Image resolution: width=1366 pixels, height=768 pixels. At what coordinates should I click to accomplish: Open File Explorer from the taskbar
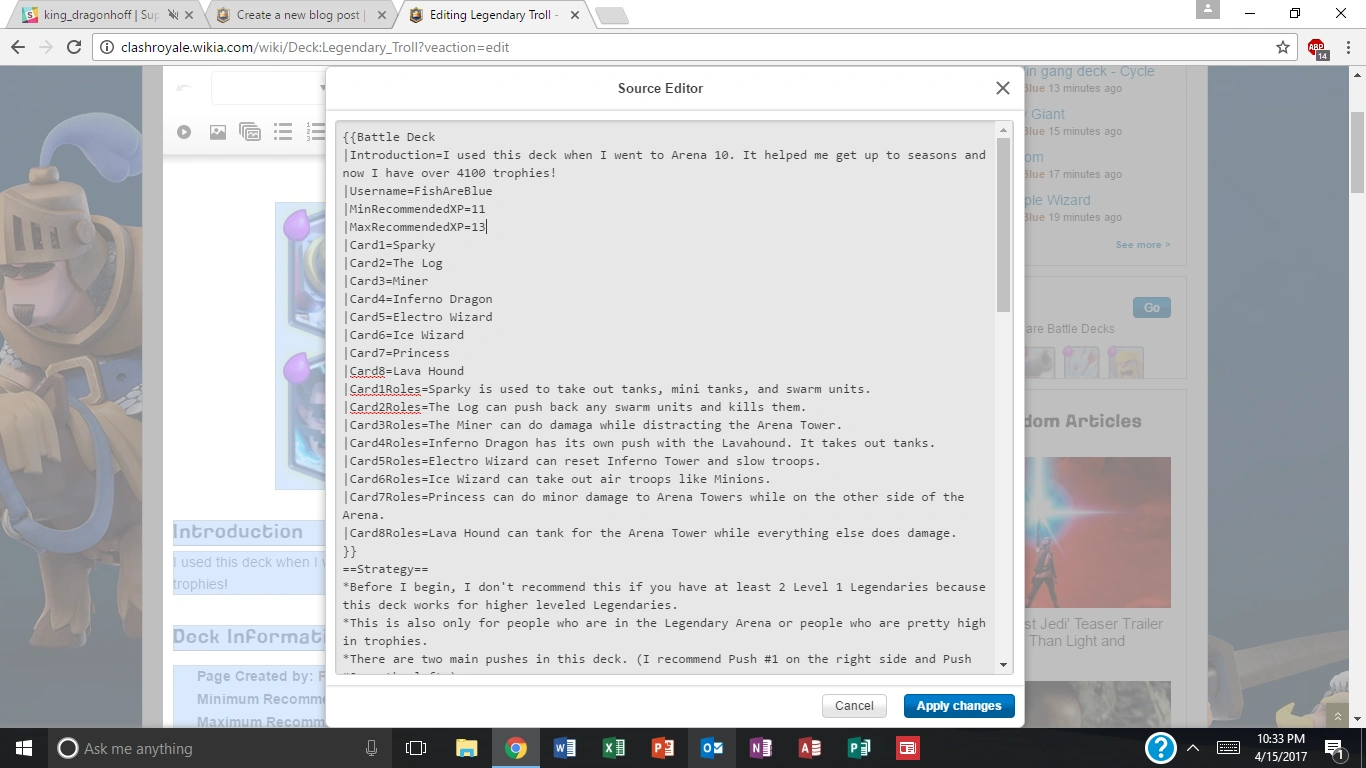click(x=466, y=748)
